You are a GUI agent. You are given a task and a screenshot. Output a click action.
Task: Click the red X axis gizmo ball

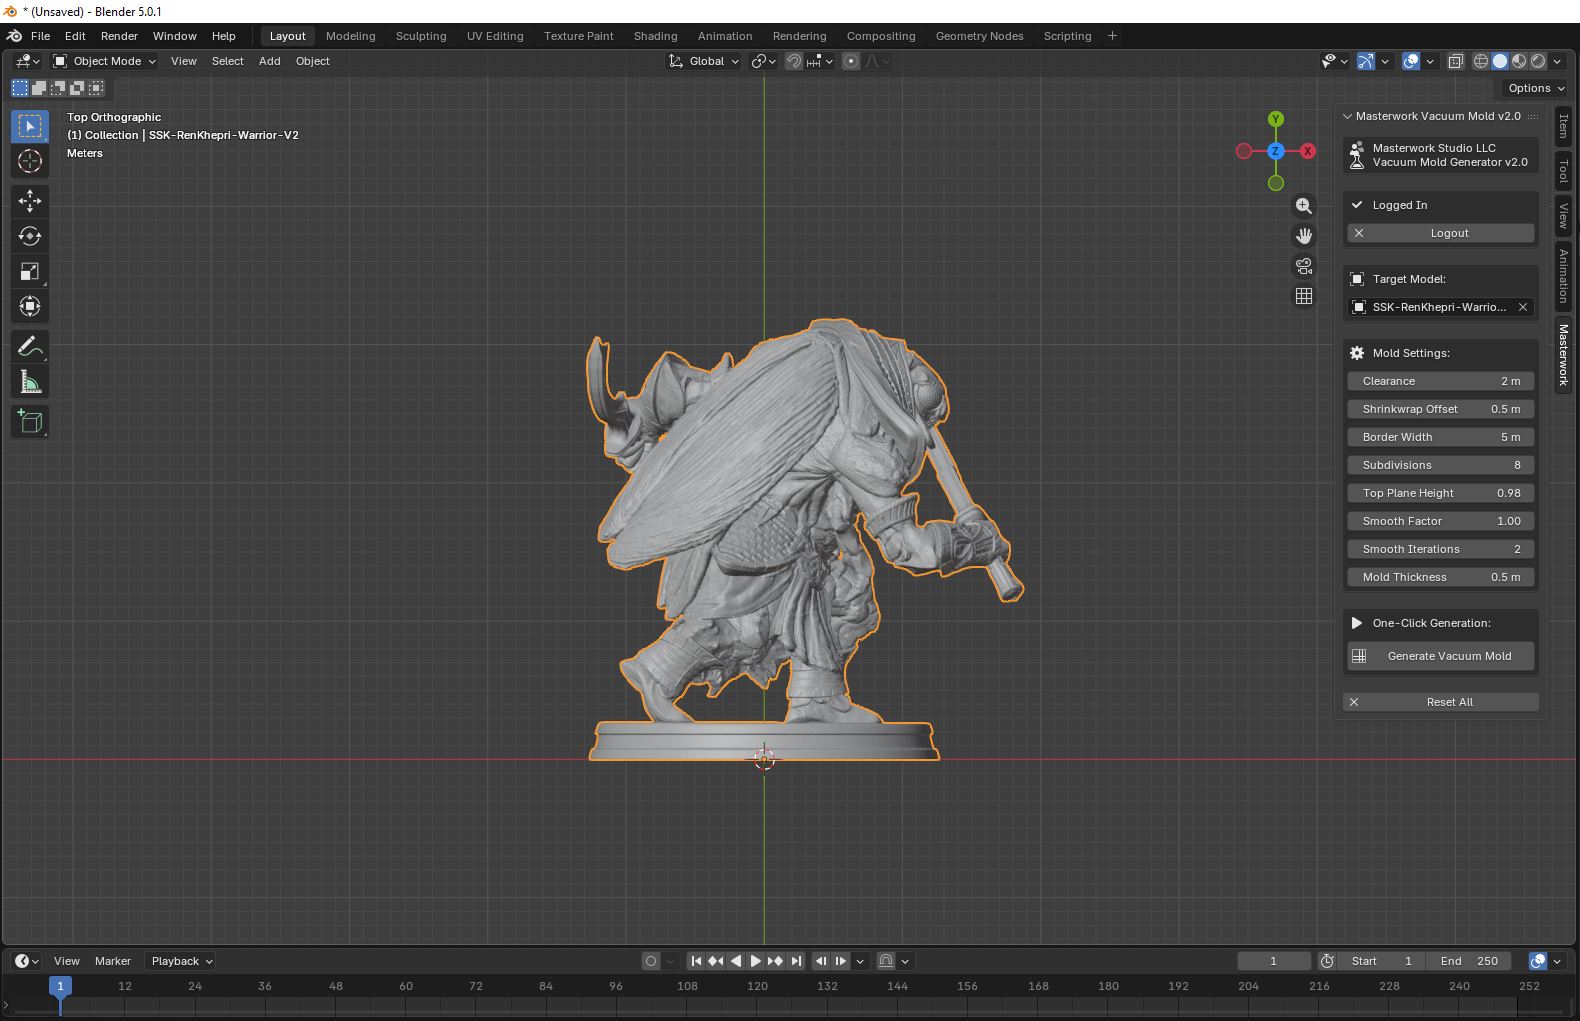(1308, 151)
